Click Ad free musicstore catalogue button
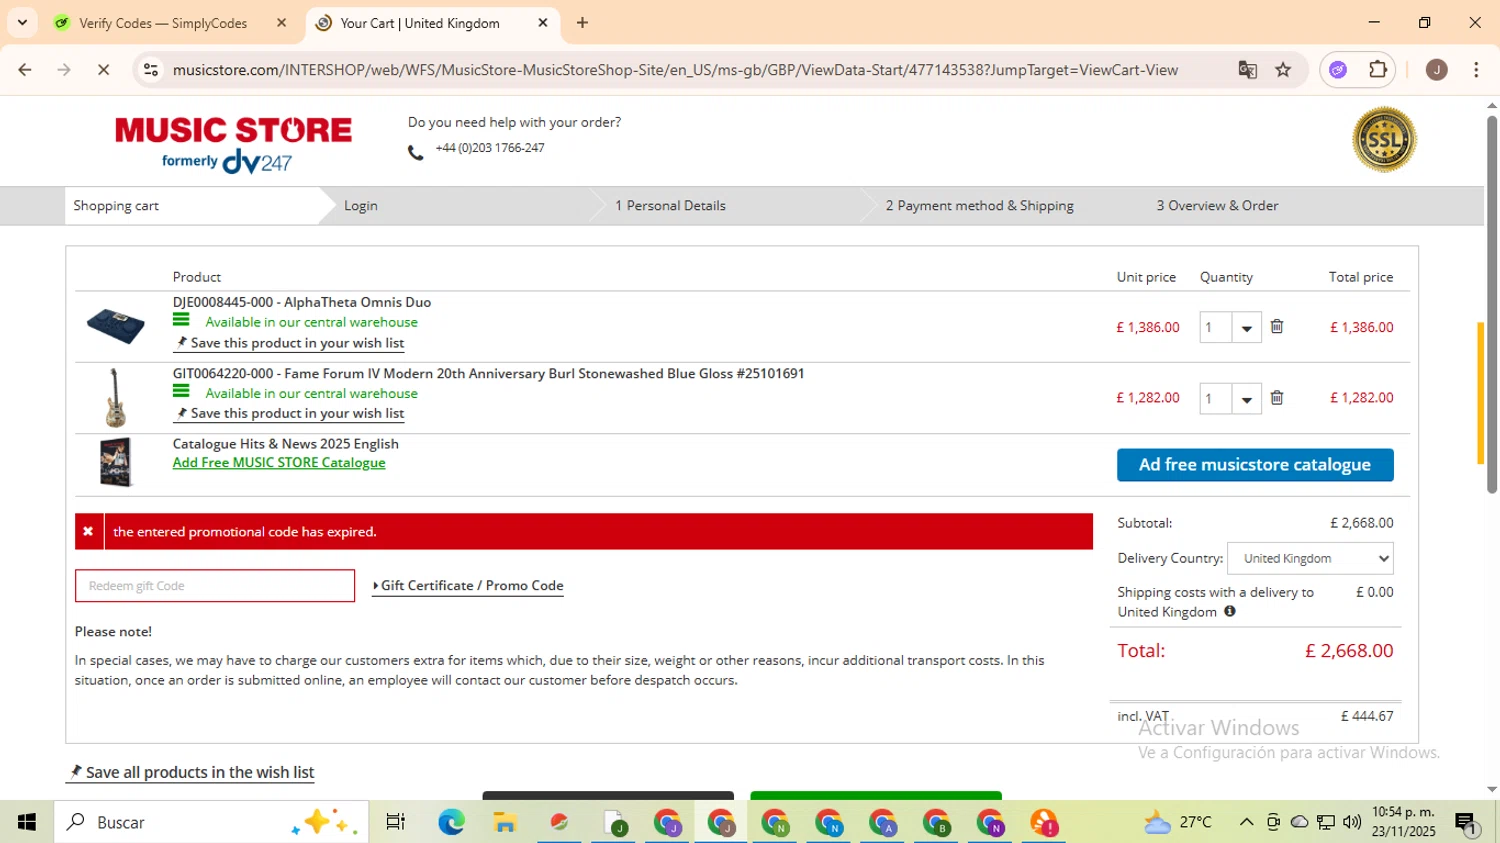 pos(1255,465)
